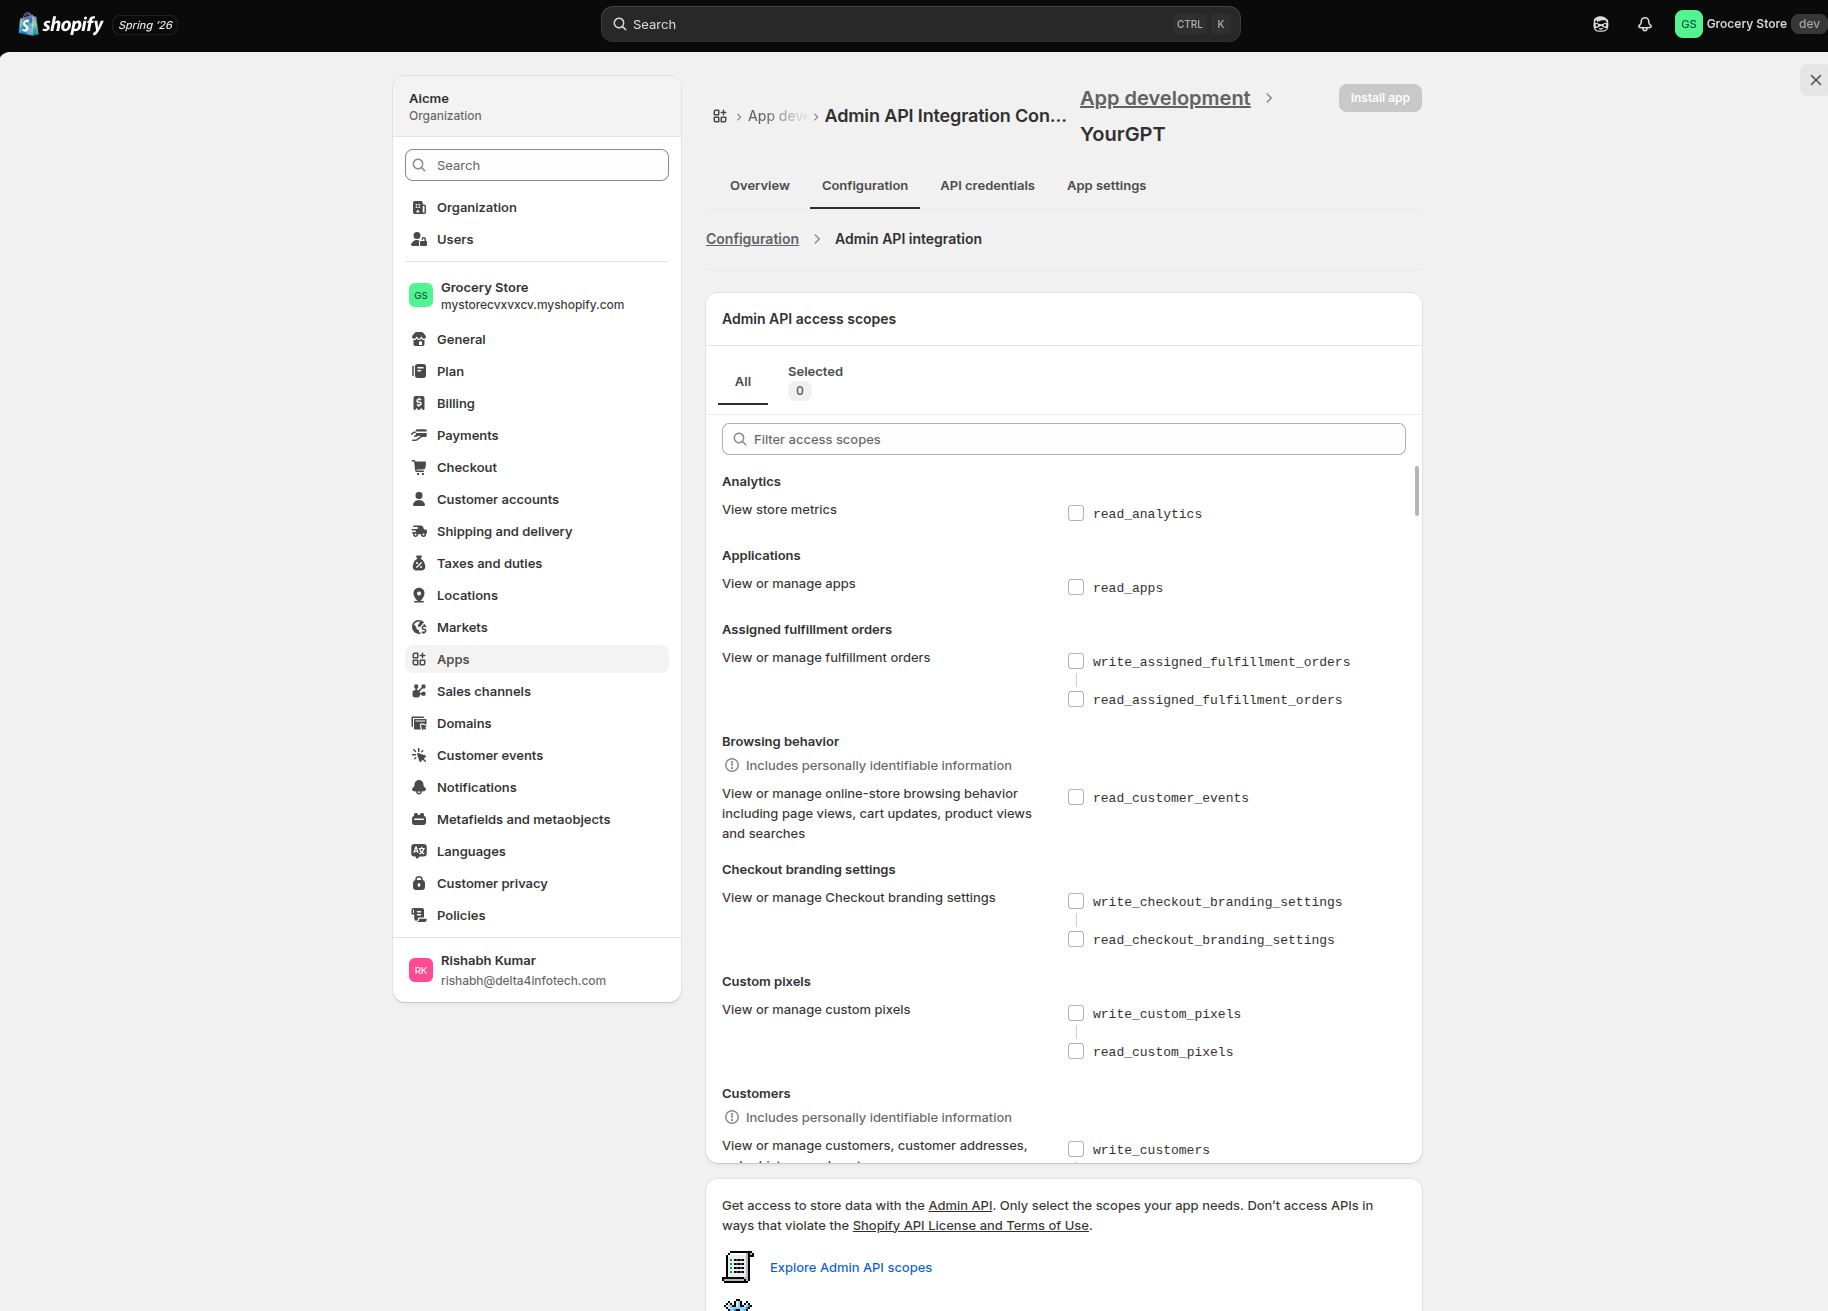Screen dimensions: 1828x1311
Task: Click the Markets globe icon
Action: pos(419,627)
